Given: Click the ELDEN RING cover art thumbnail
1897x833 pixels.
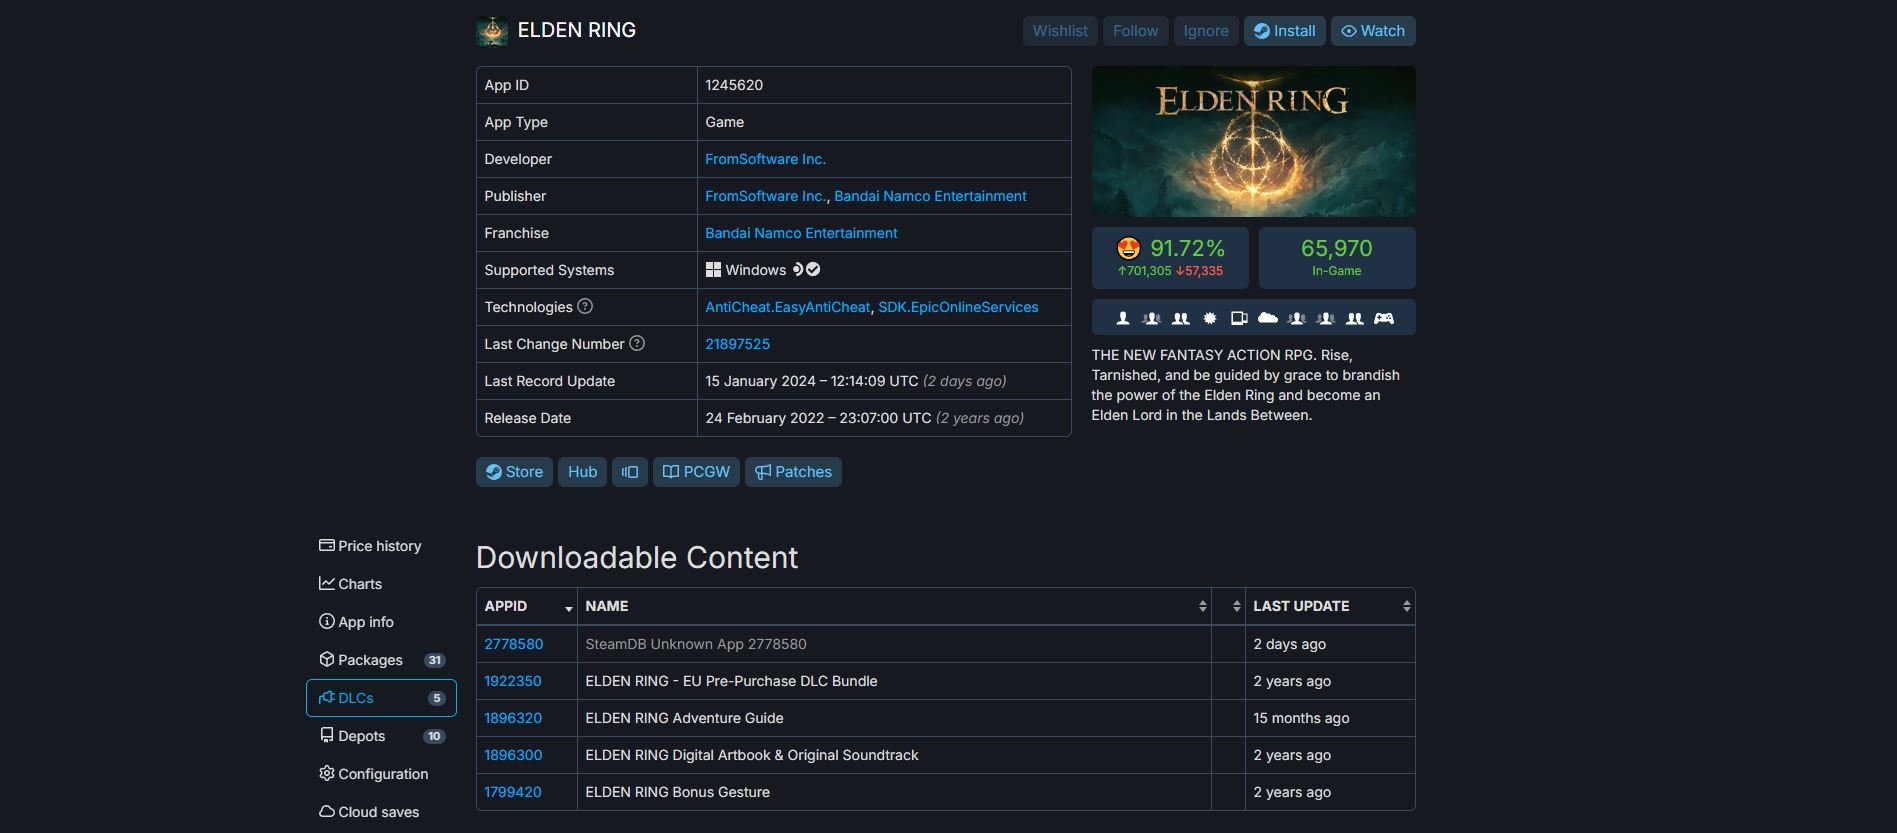Looking at the screenshot, I should point(1253,141).
